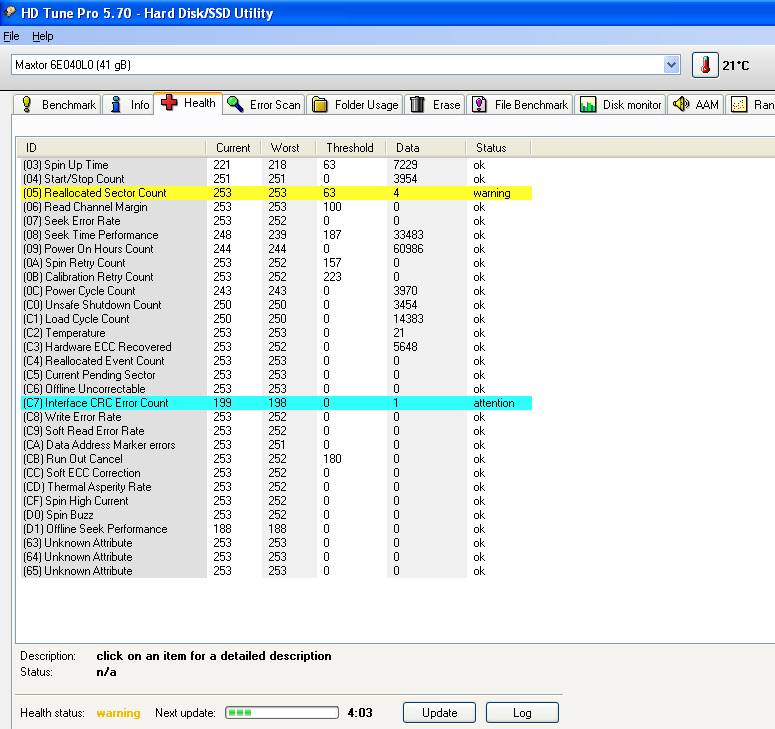Select the Offline Uncorrectable row

(x=276, y=389)
